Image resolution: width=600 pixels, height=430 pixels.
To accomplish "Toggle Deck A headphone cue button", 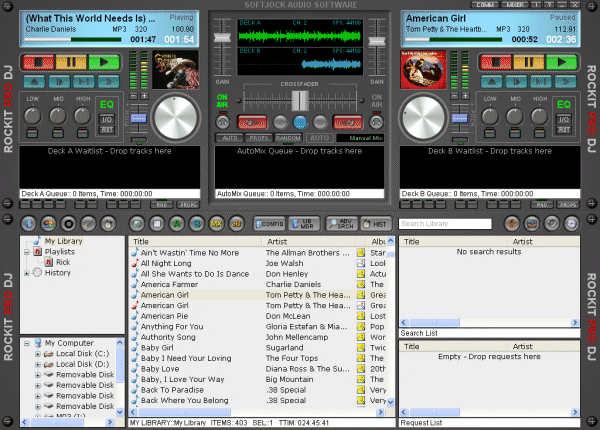I will click(223, 122).
